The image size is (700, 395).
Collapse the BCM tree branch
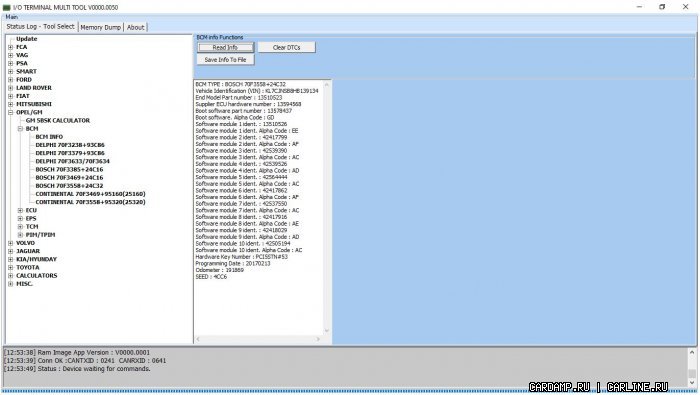(x=20, y=129)
